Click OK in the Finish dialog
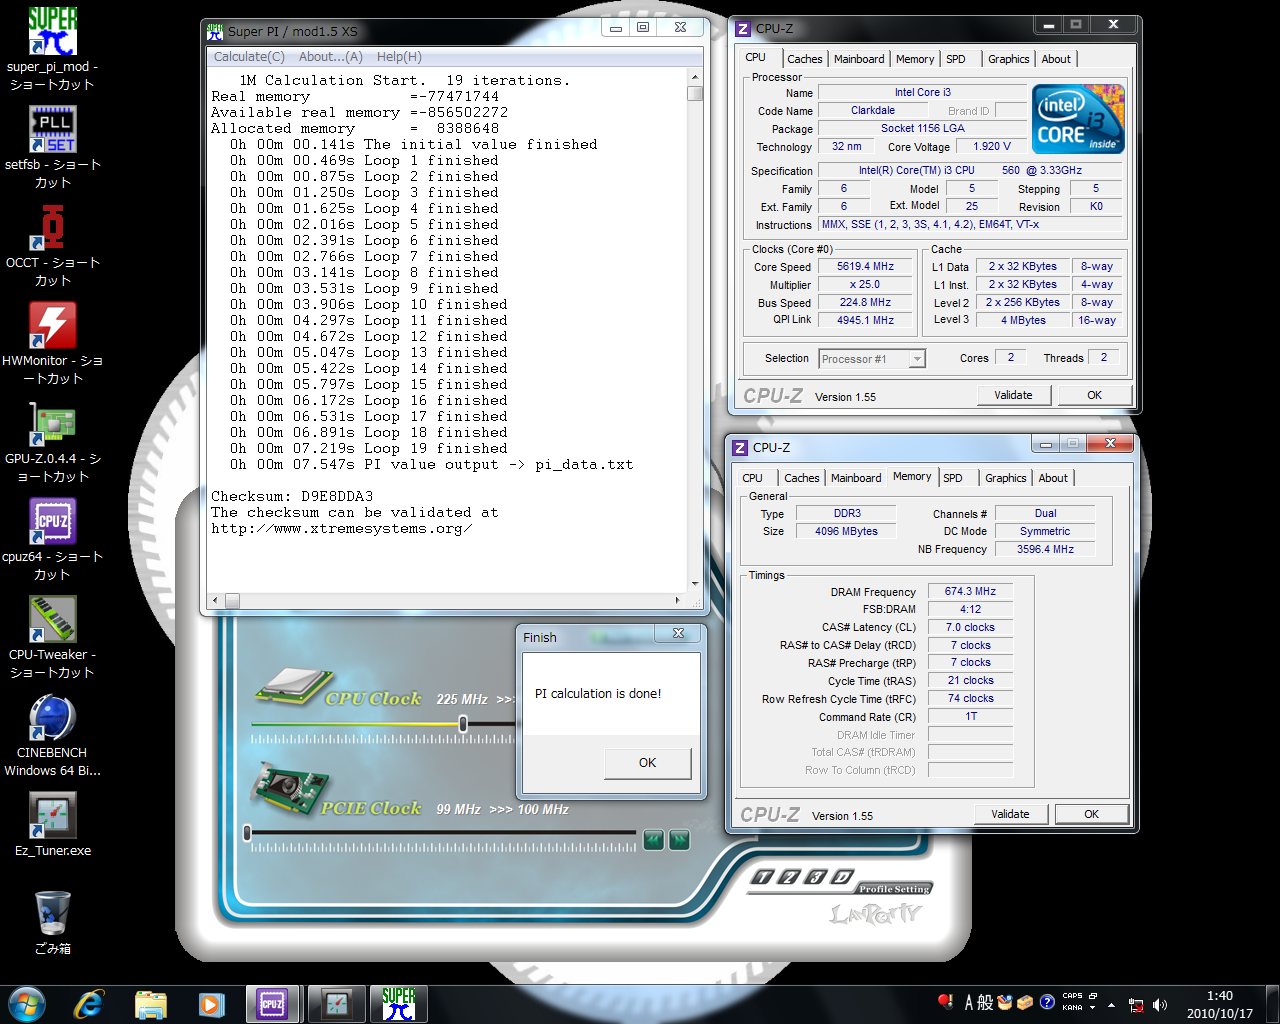The height and width of the screenshot is (1024, 1280). [x=647, y=763]
